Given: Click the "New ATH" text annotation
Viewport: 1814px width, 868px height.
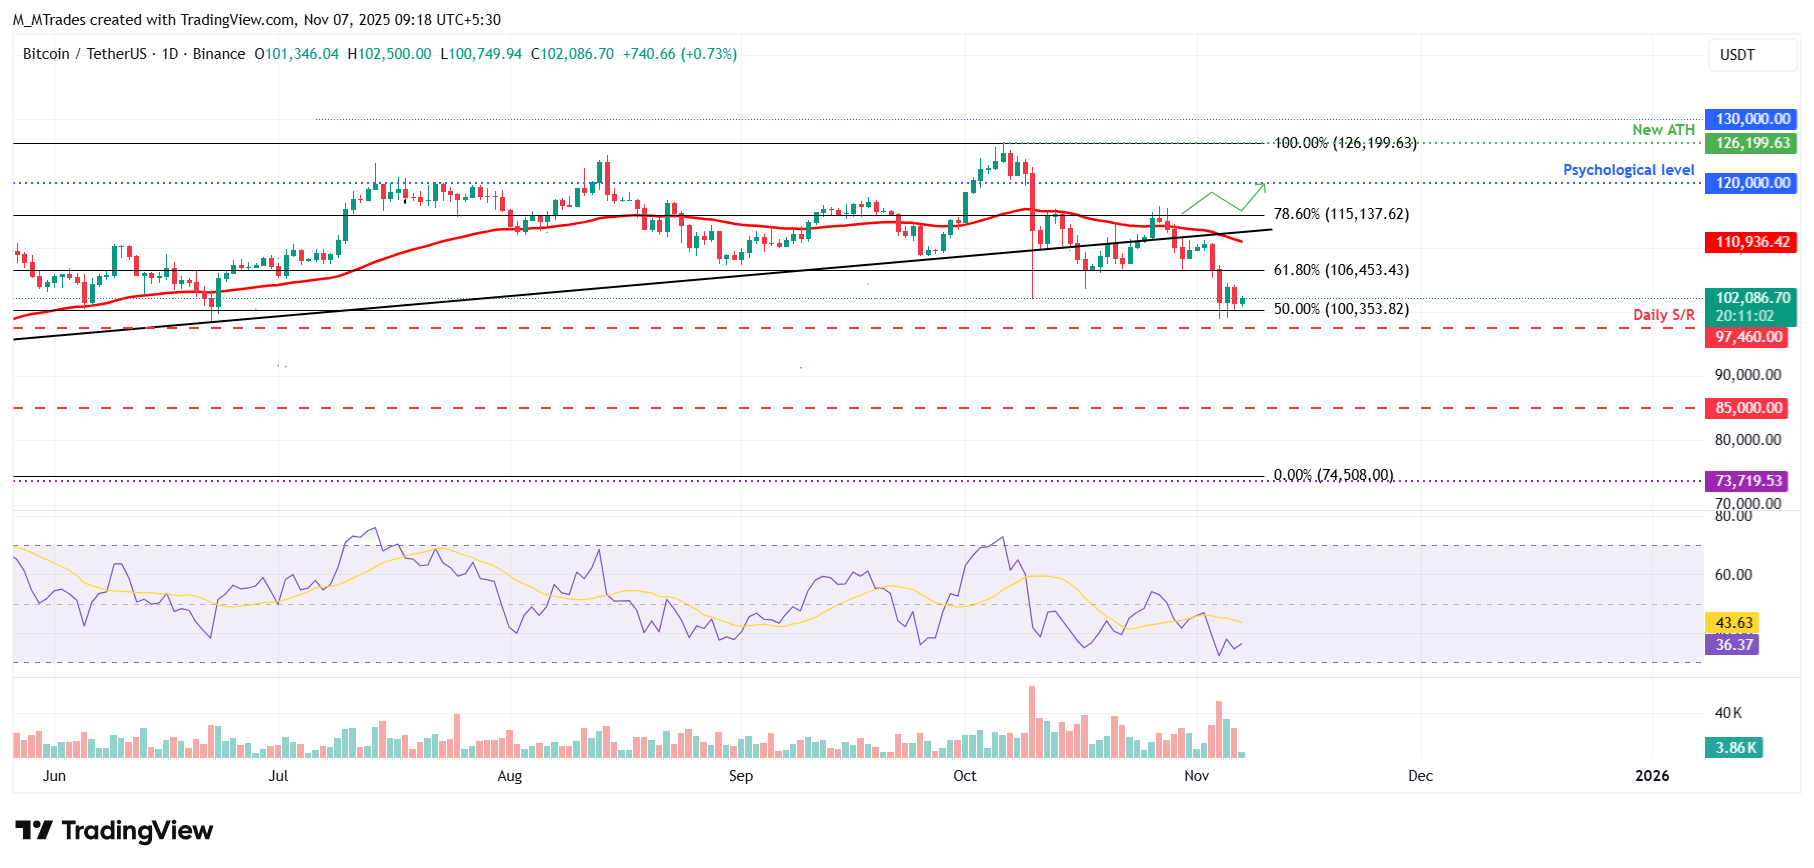Looking at the screenshot, I should pos(1662,130).
